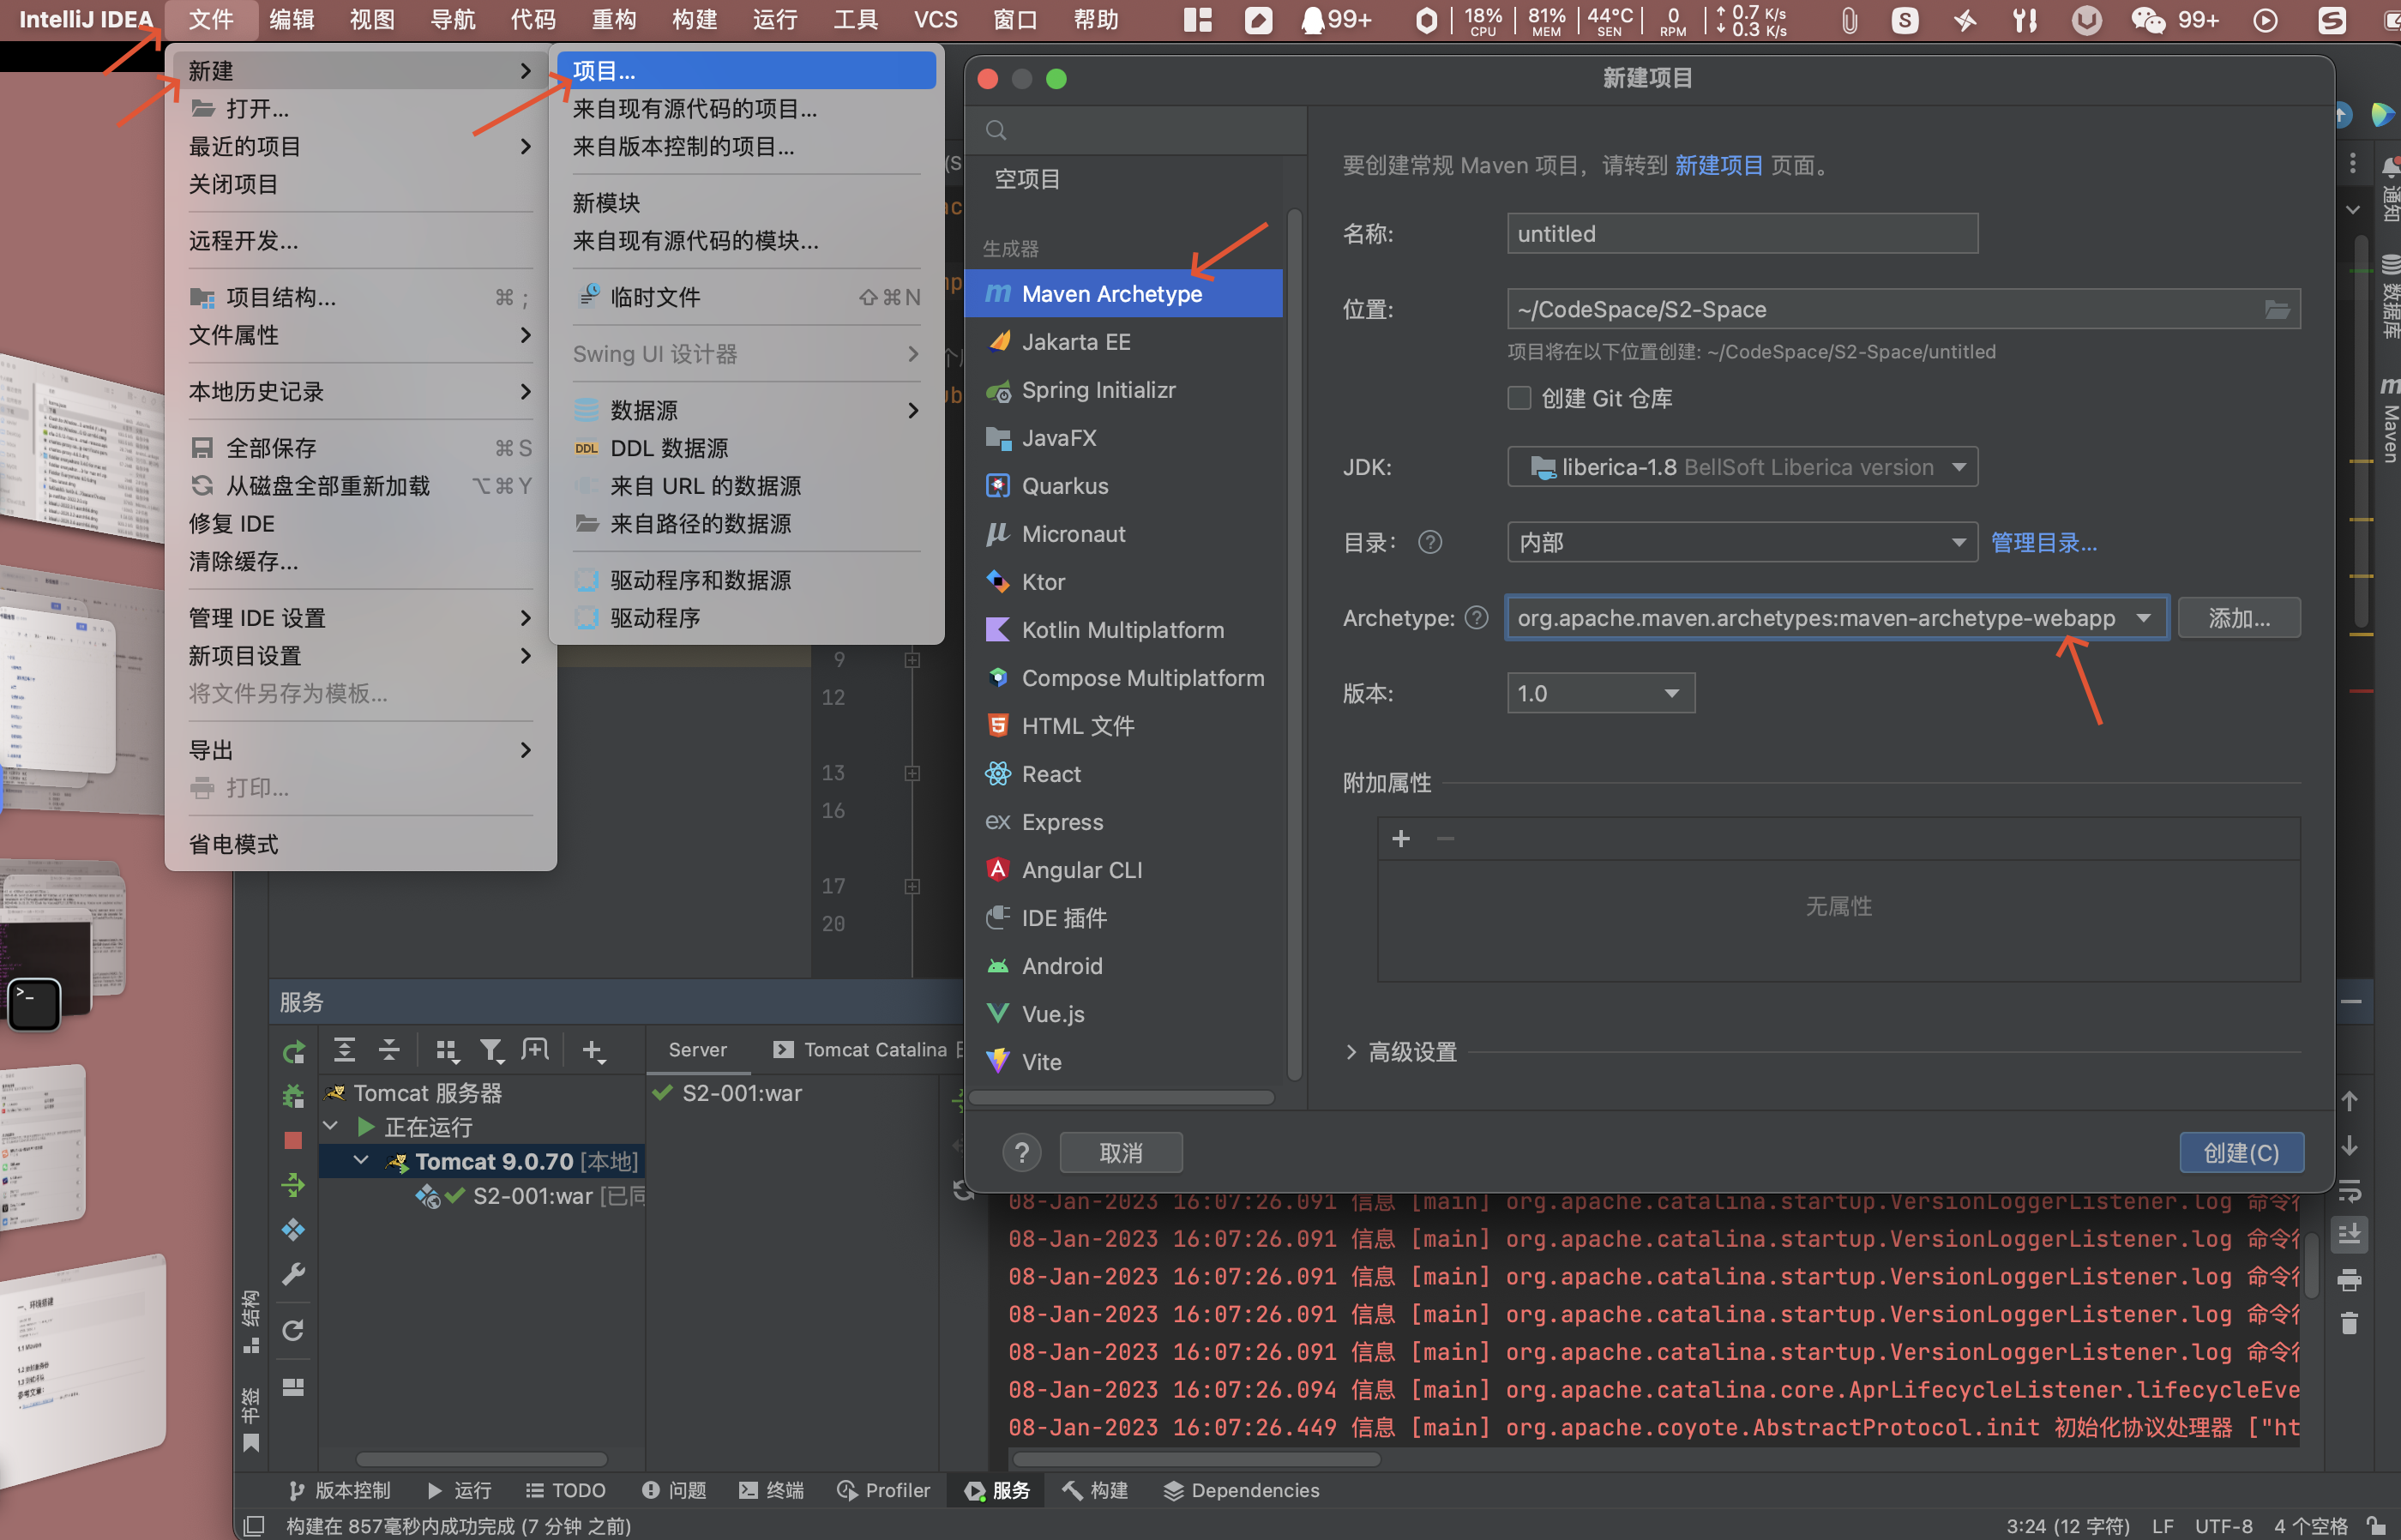Choose 来自版本控制的项目... menu entry
2401x1540 pixels.
tap(747, 147)
